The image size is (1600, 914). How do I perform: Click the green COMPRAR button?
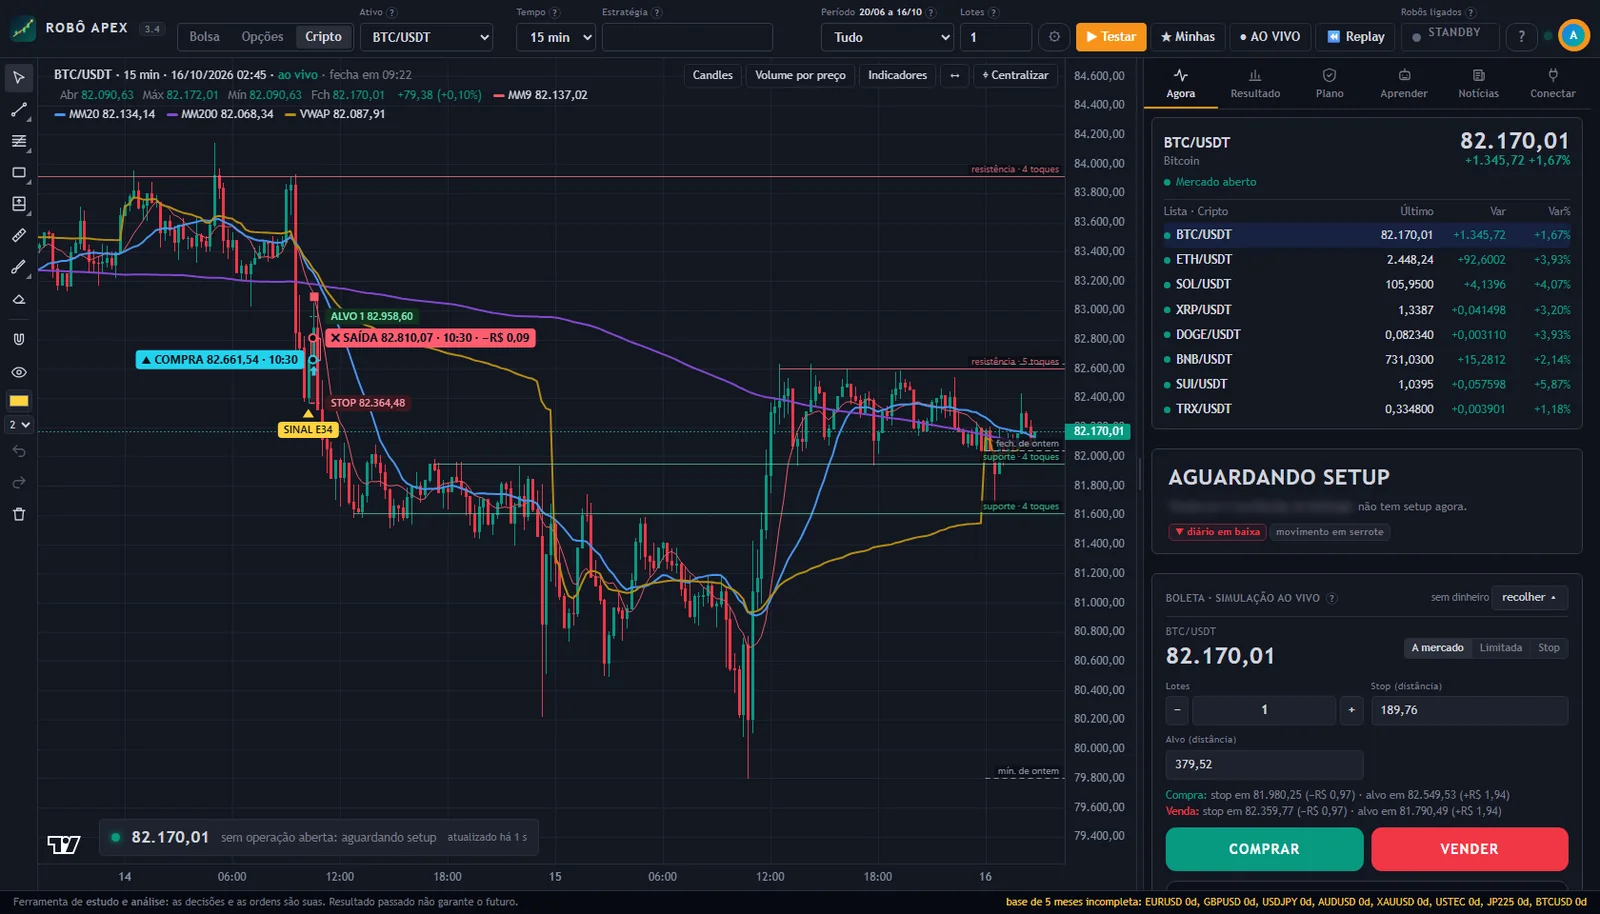1264,849
